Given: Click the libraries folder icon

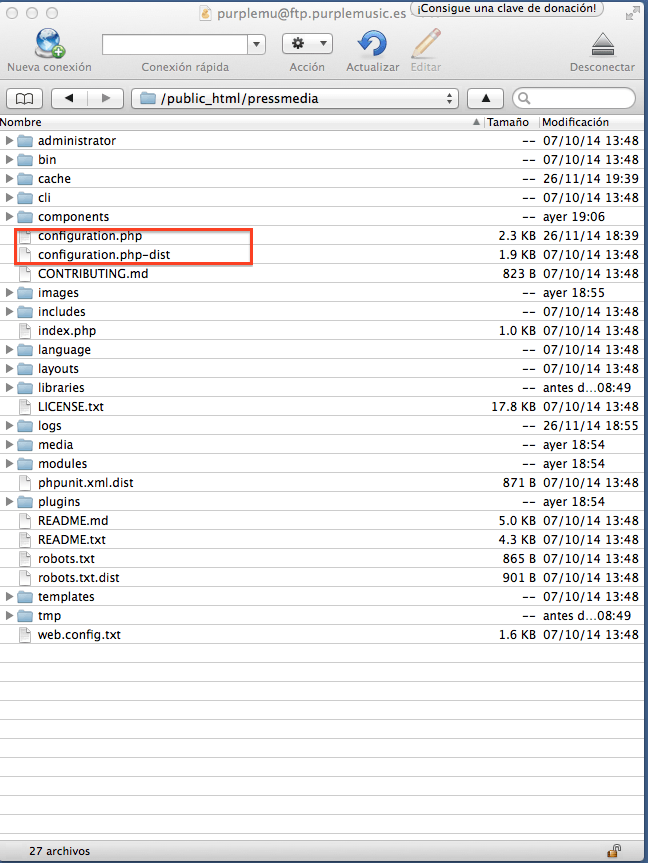Looking at the screenshot, I should tap(25, 388).
